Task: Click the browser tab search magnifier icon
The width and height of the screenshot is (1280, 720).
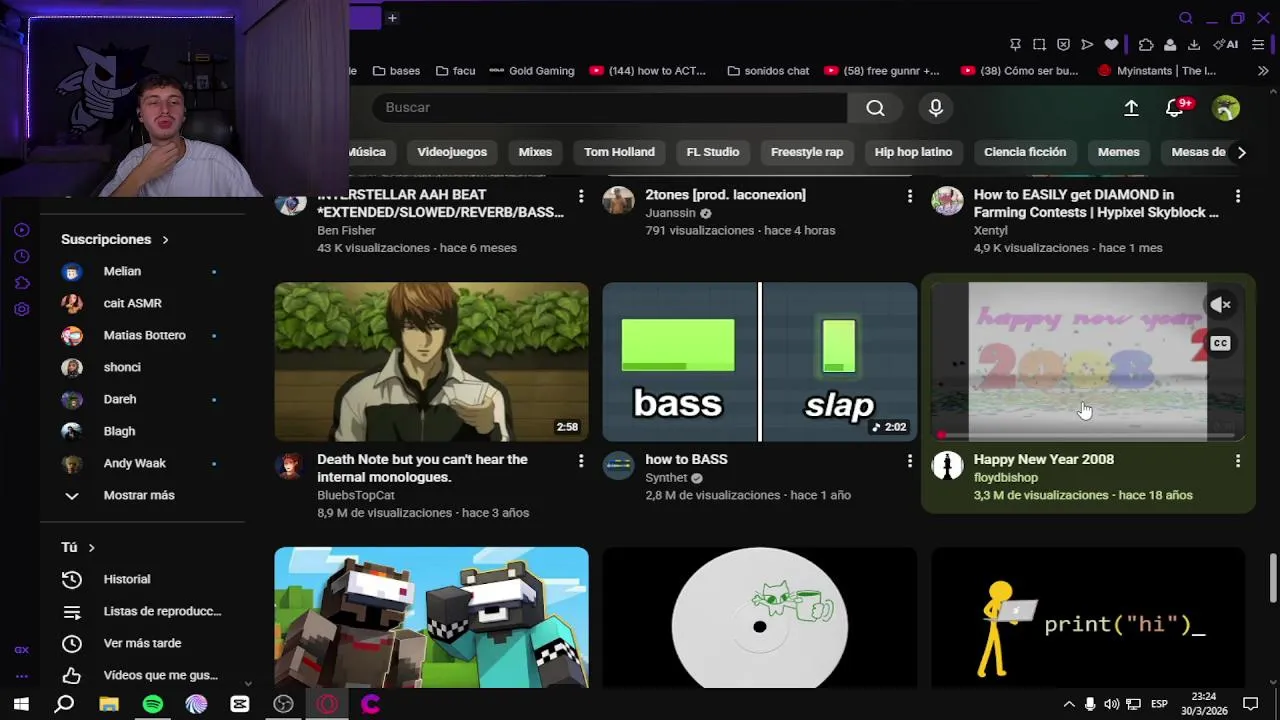Action: pyautogui.click(x=1186, y=18)
